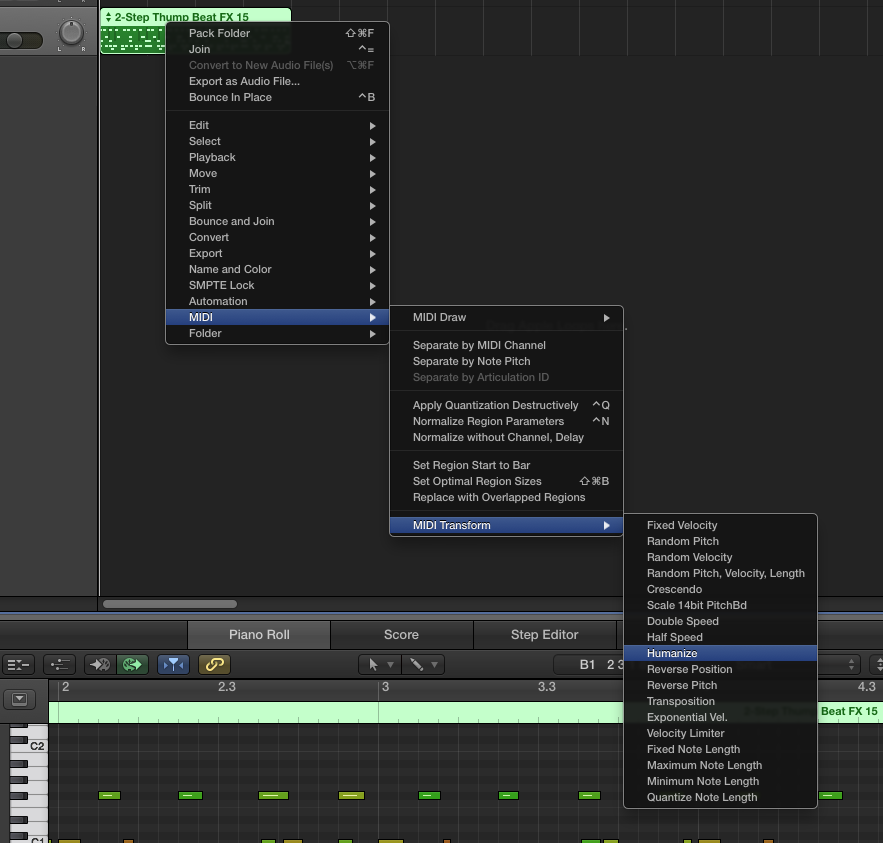Expand the Folder submenu
Screen dimensions: 883x843
tap(277, 333)
